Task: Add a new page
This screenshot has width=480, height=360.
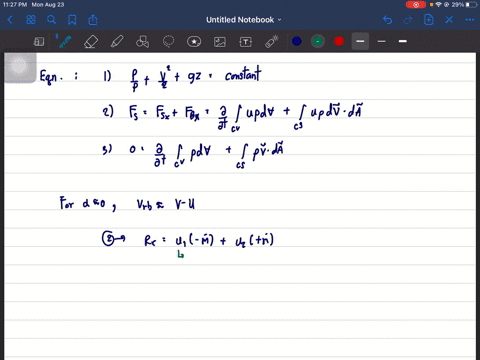Action: pos(429,20)
